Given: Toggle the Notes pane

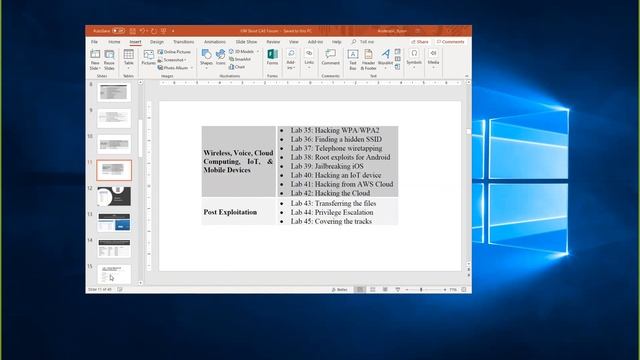Looking at the screenshot, I should (340, 289).
